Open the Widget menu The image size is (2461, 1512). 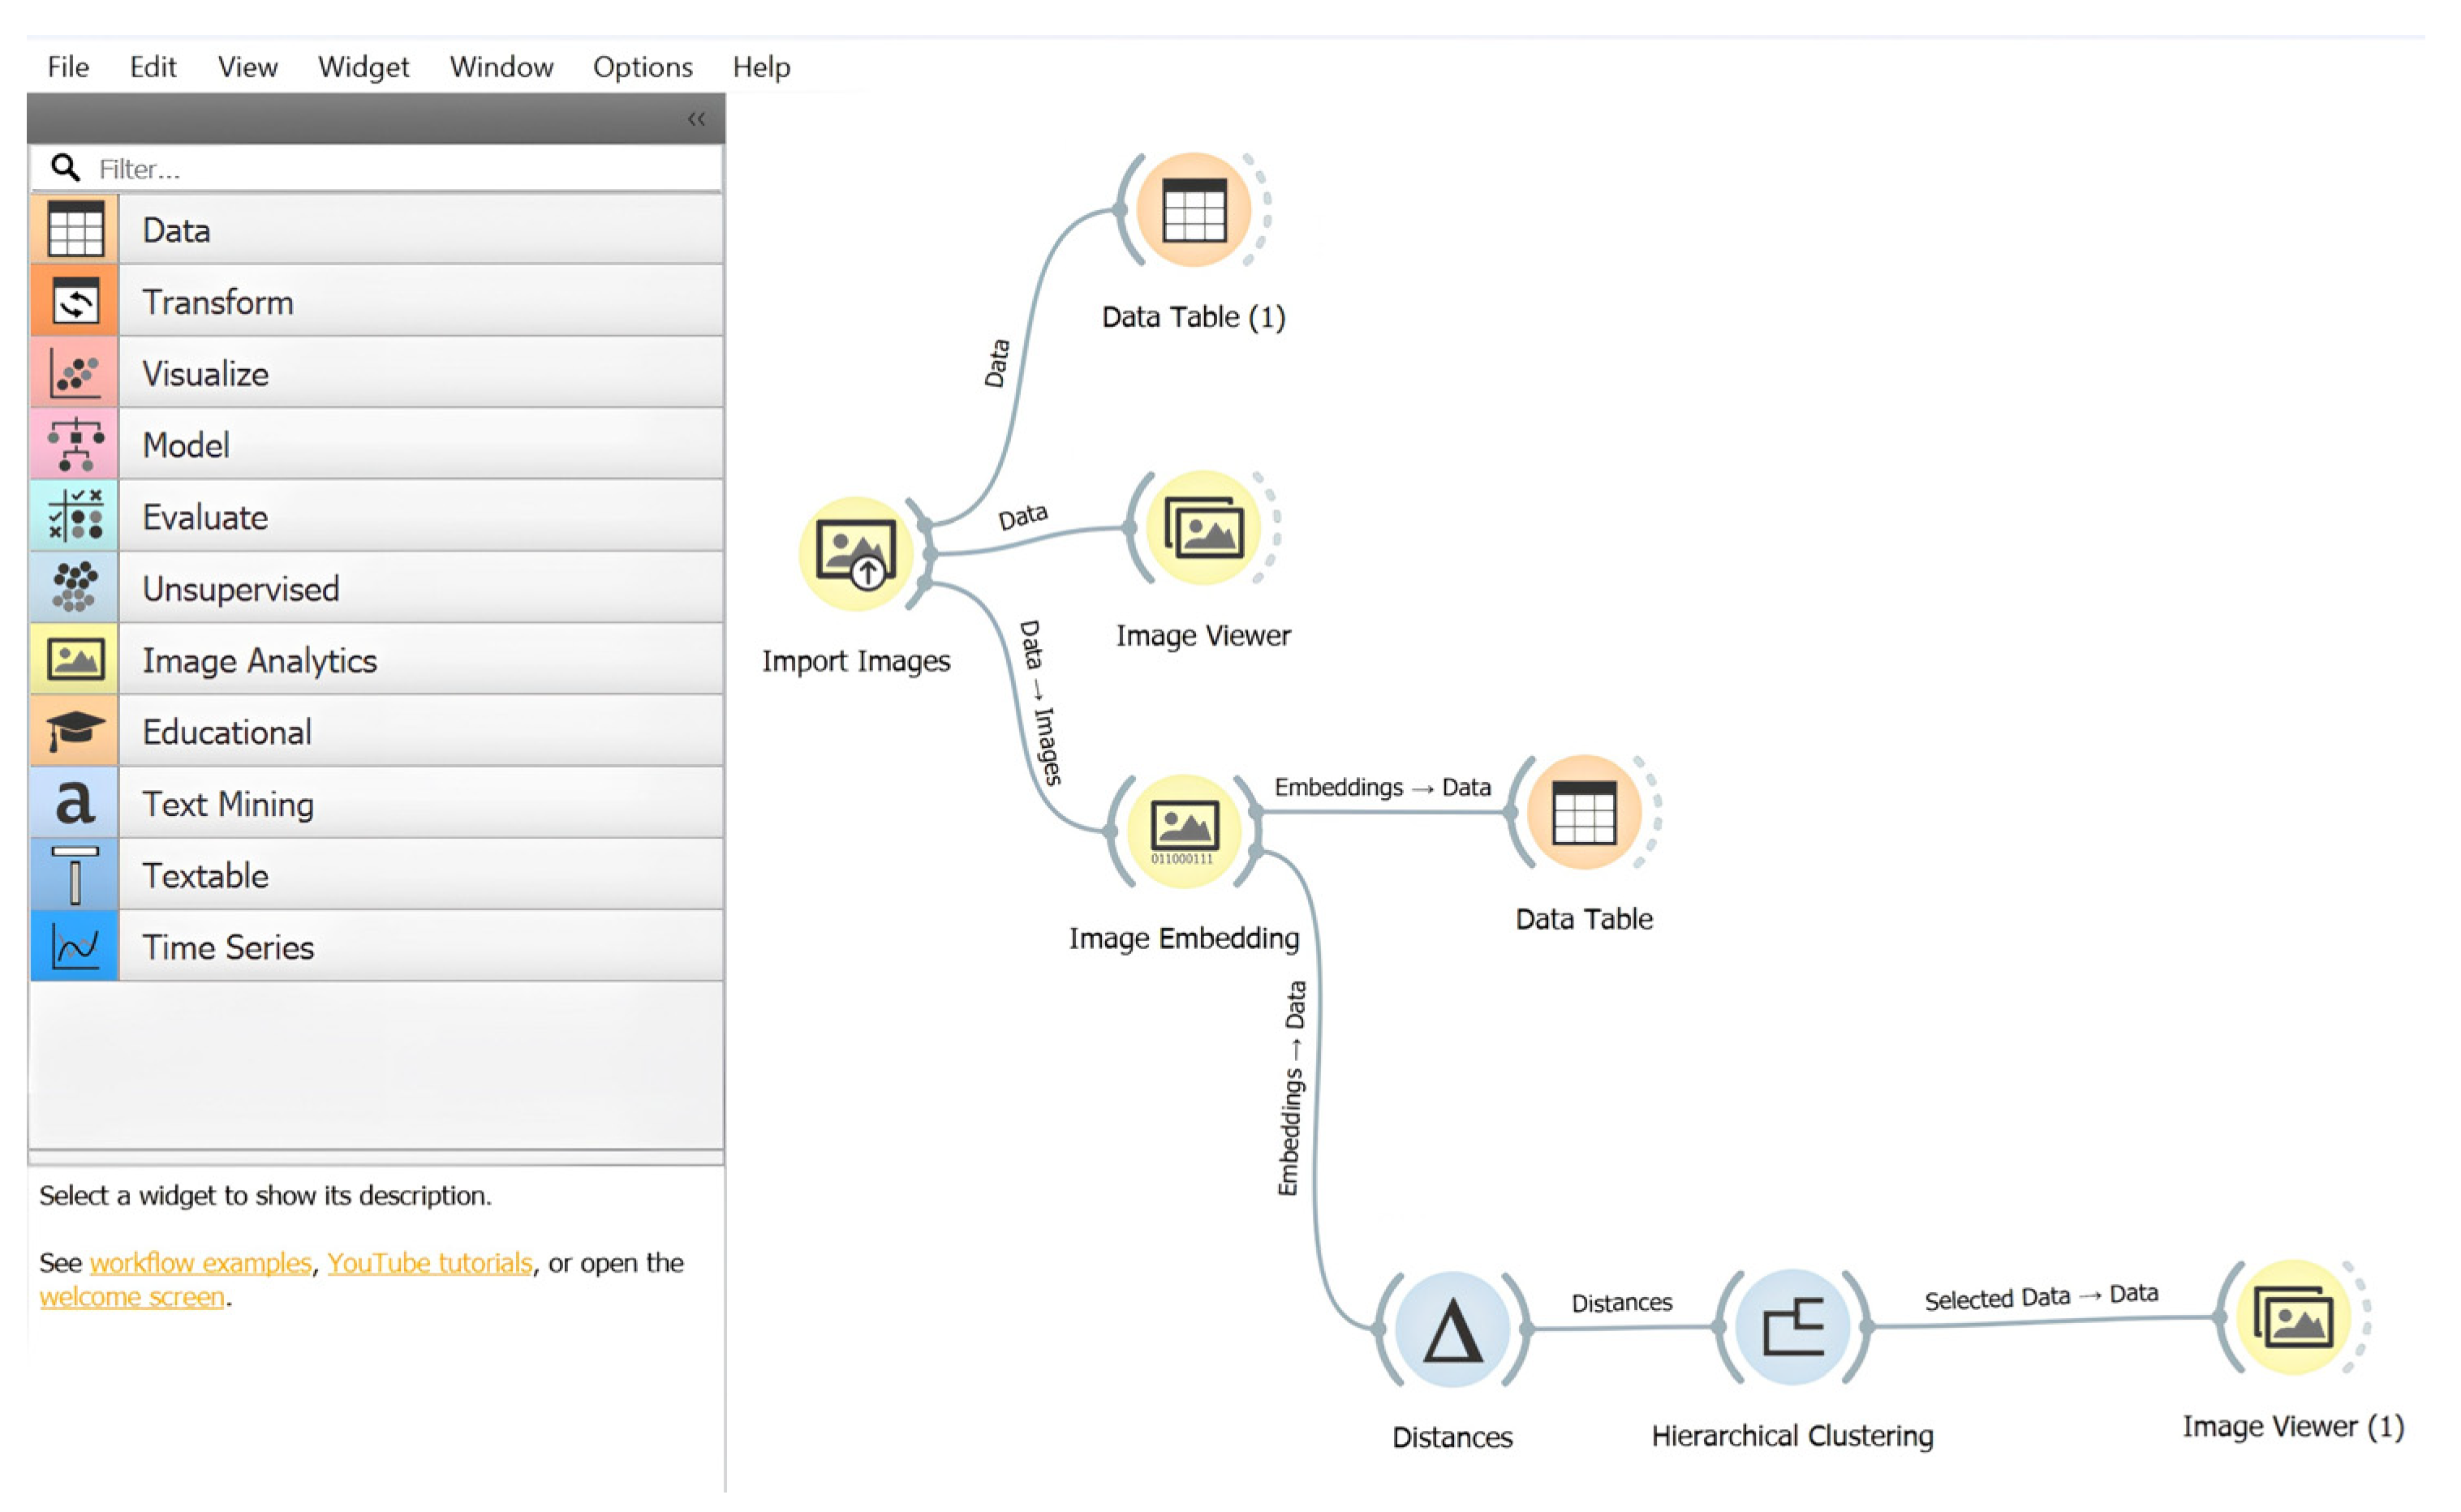tap(363, 67)
